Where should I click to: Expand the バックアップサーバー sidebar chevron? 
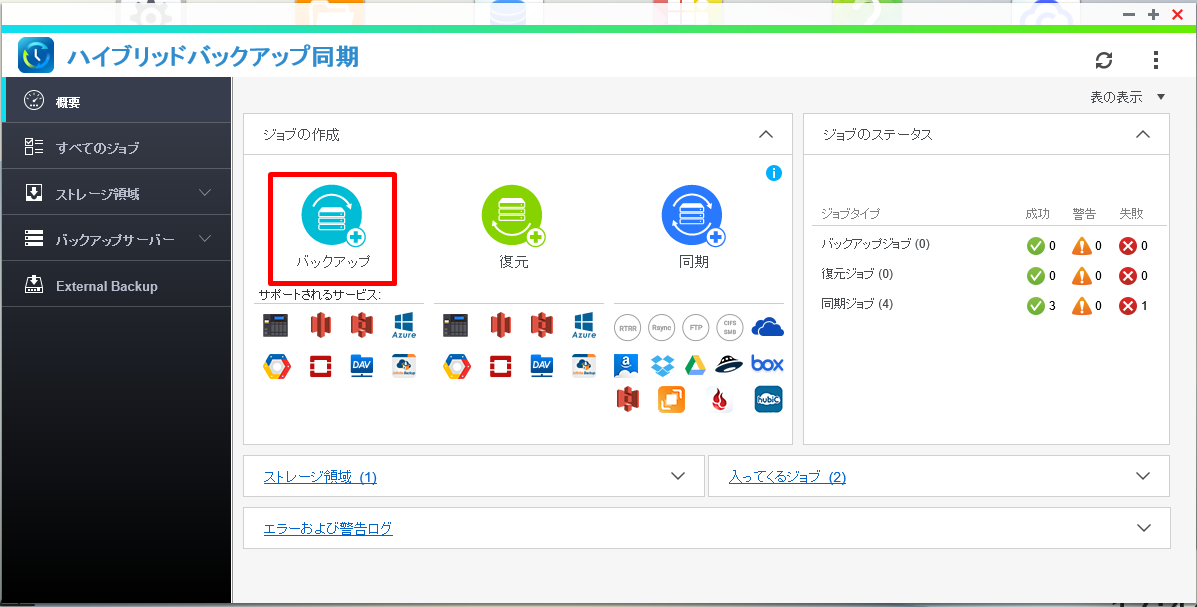tap(205, 238)
